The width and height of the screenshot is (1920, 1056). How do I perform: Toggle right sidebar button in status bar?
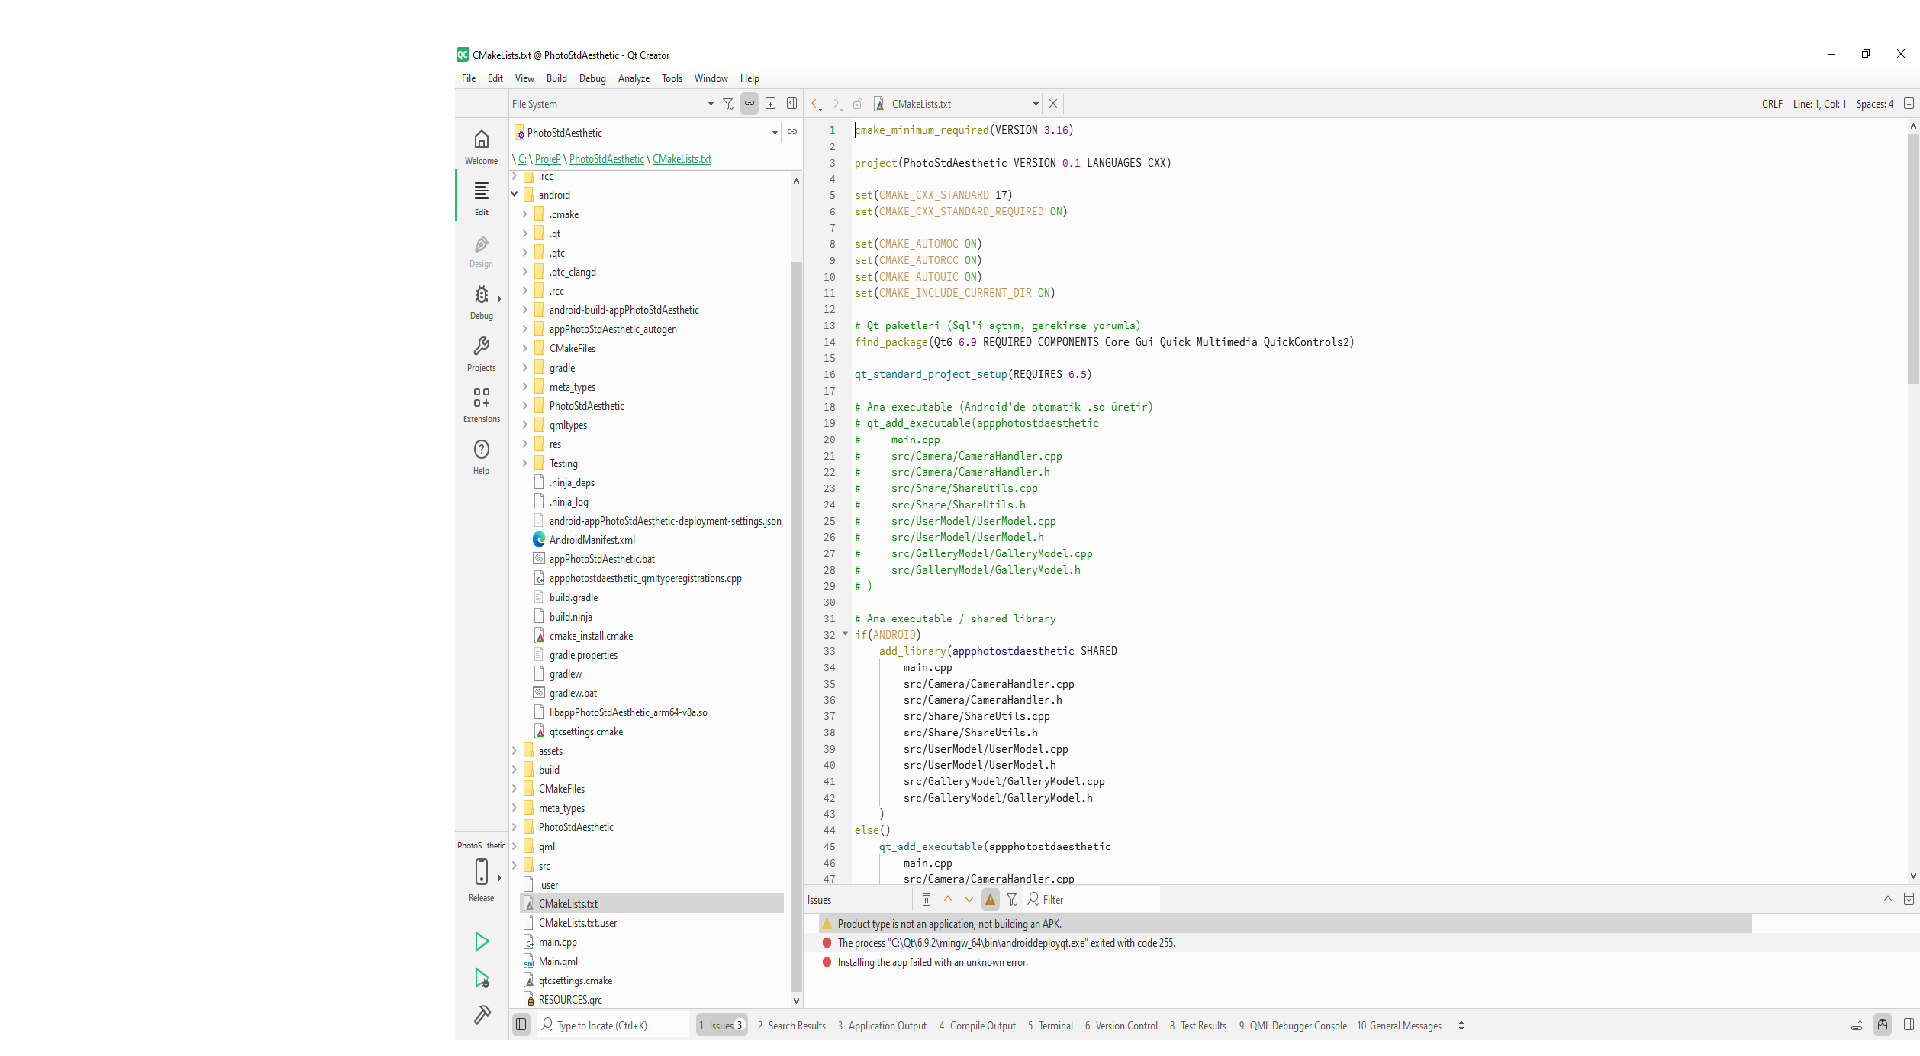coord(1909,1024)
